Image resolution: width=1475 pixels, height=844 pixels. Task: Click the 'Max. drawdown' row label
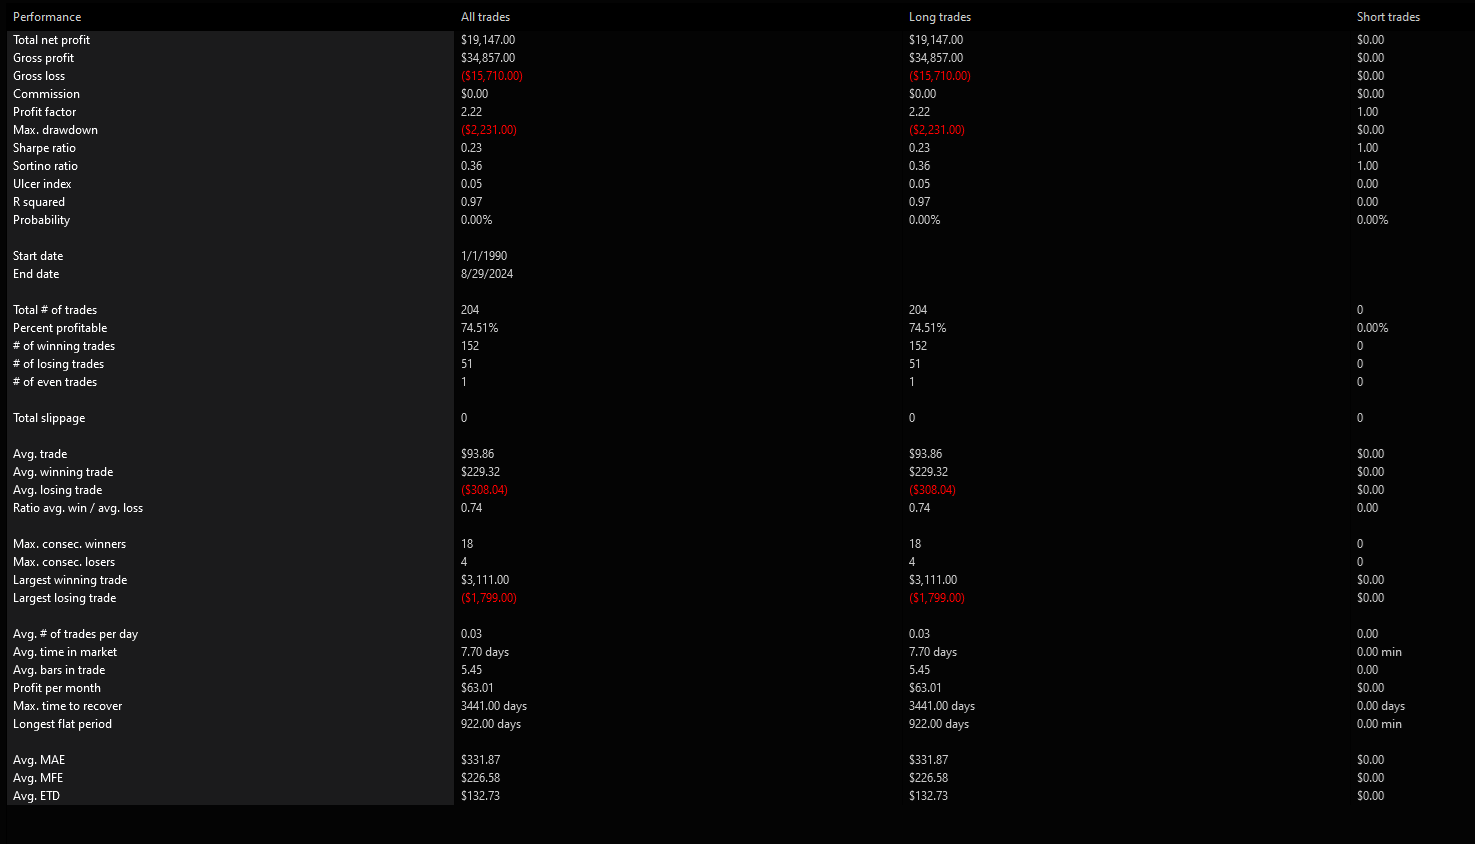pyautogui.click(x=55, y=130)
